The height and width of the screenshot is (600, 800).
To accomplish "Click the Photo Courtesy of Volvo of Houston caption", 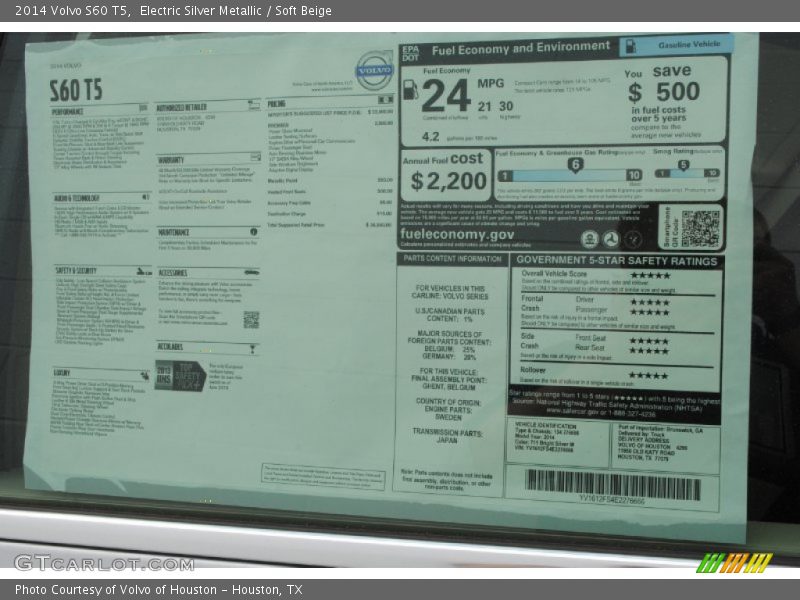I will pos(158,590).
